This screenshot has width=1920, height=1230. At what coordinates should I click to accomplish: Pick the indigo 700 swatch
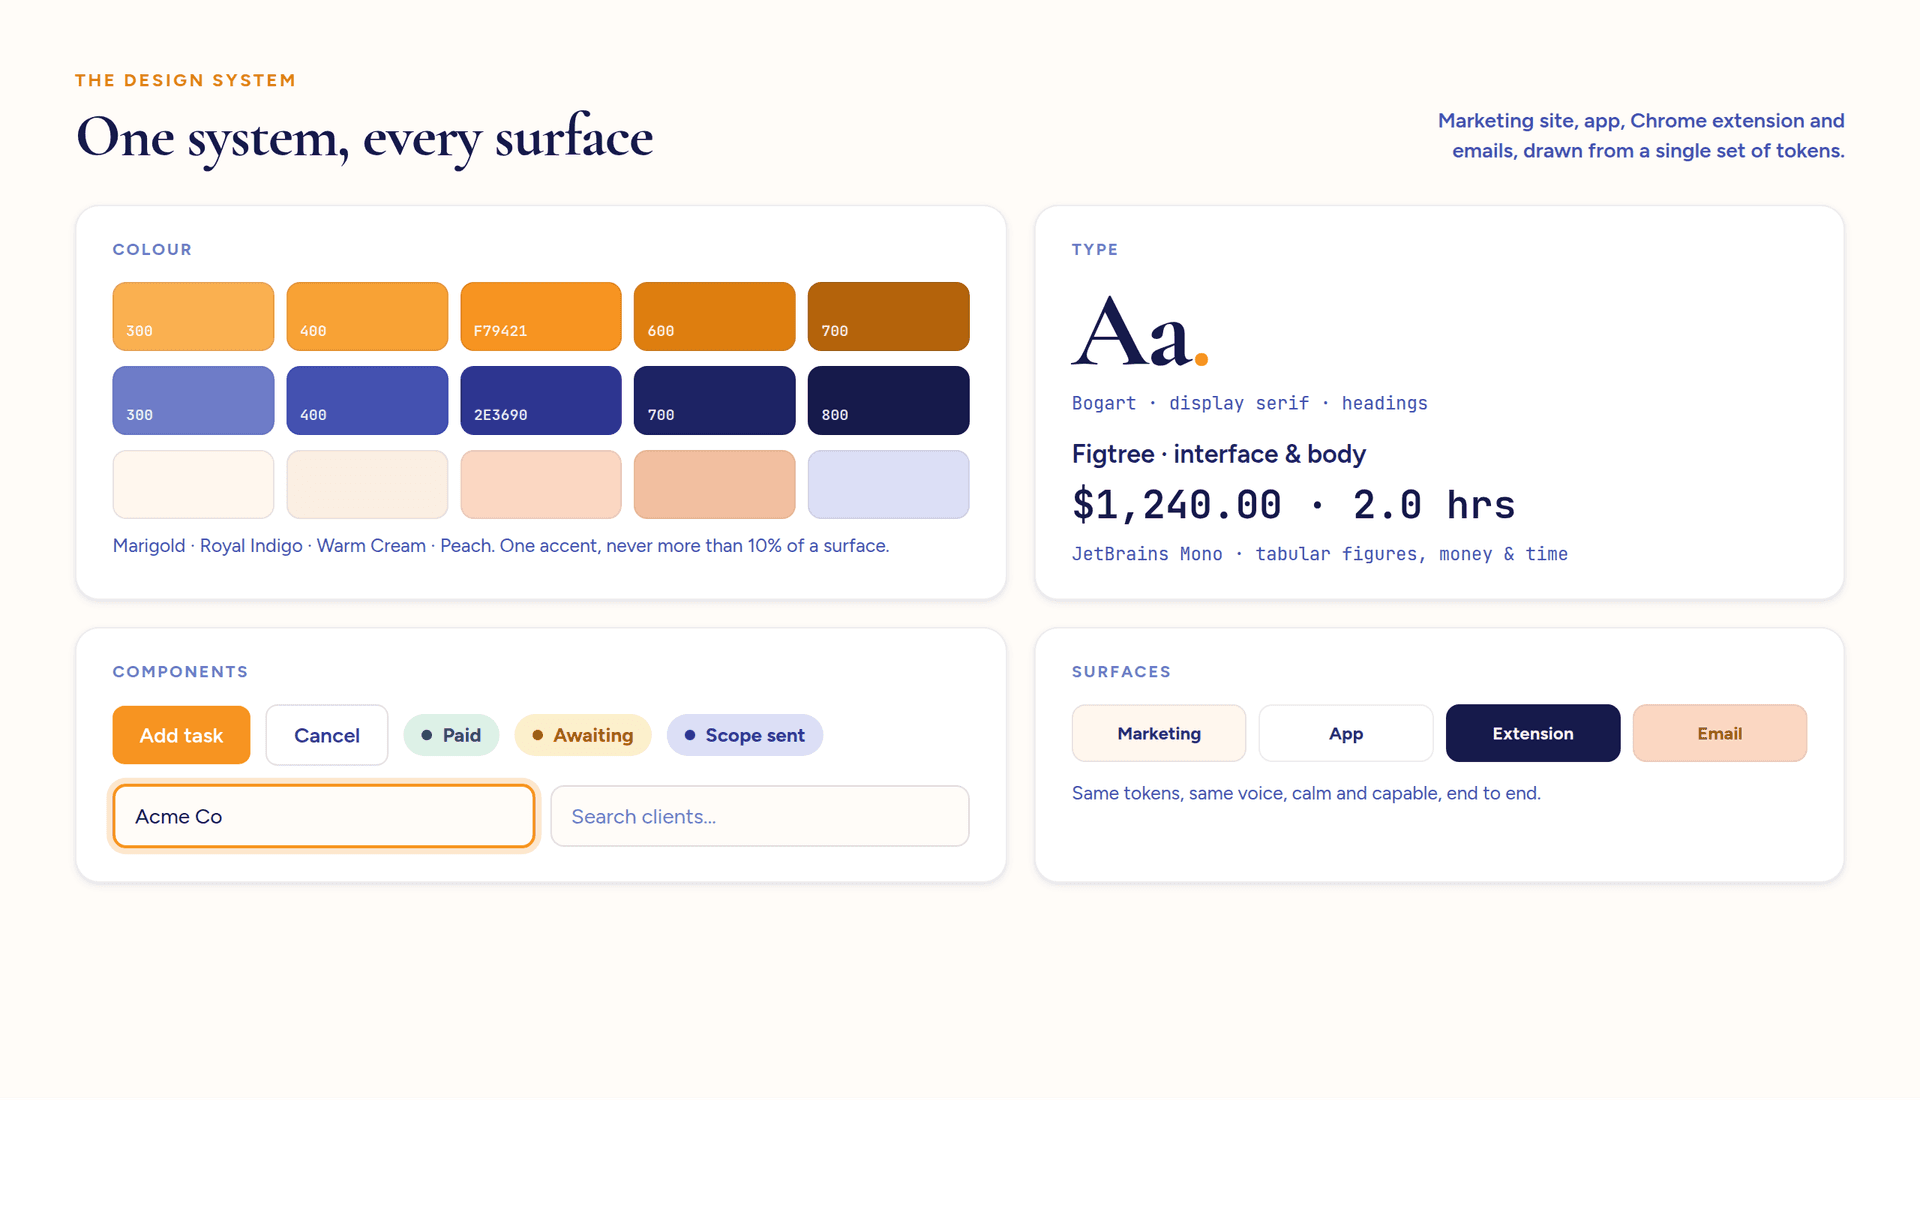(715, 400)
